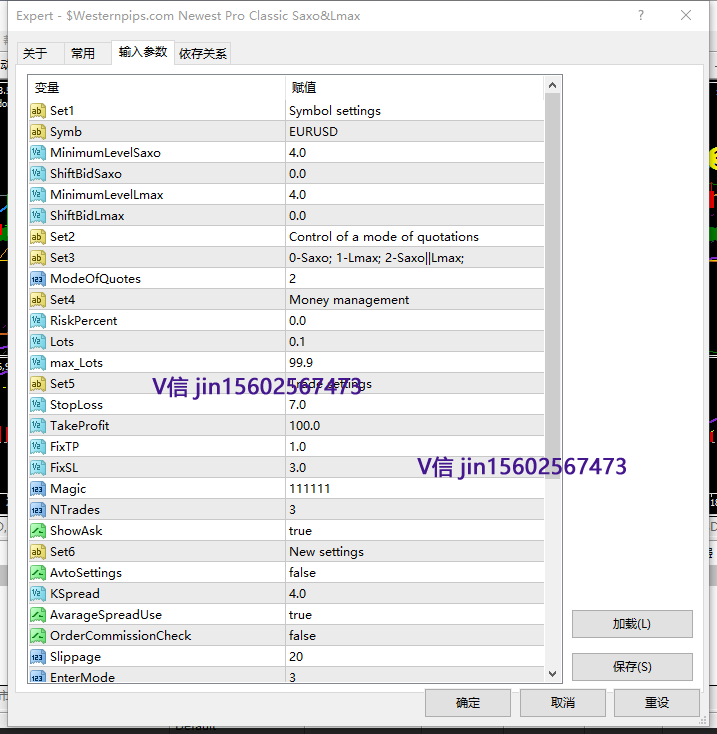Click the double-type icon beside MinimumLevelLmax
Image resolution: width=717 pixels, height=734 pixels.
pos(38,195)
